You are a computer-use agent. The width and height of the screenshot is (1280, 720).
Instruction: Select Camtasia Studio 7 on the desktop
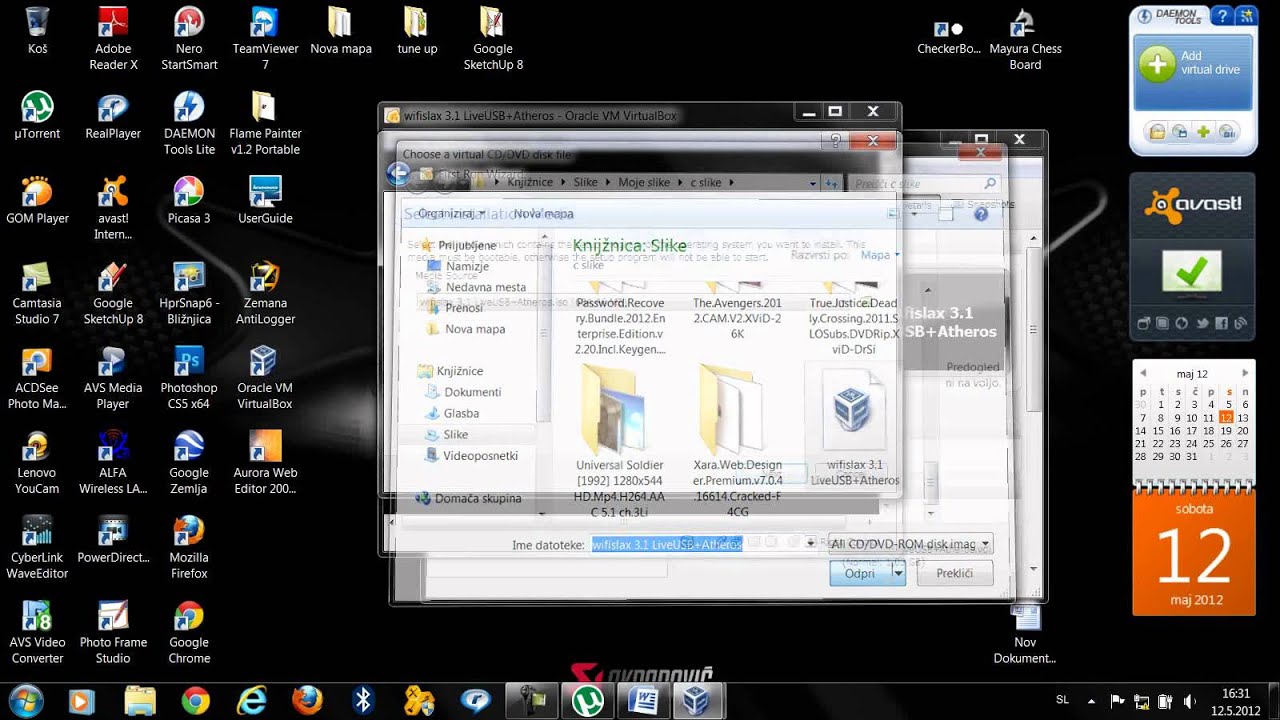(37, 292)
